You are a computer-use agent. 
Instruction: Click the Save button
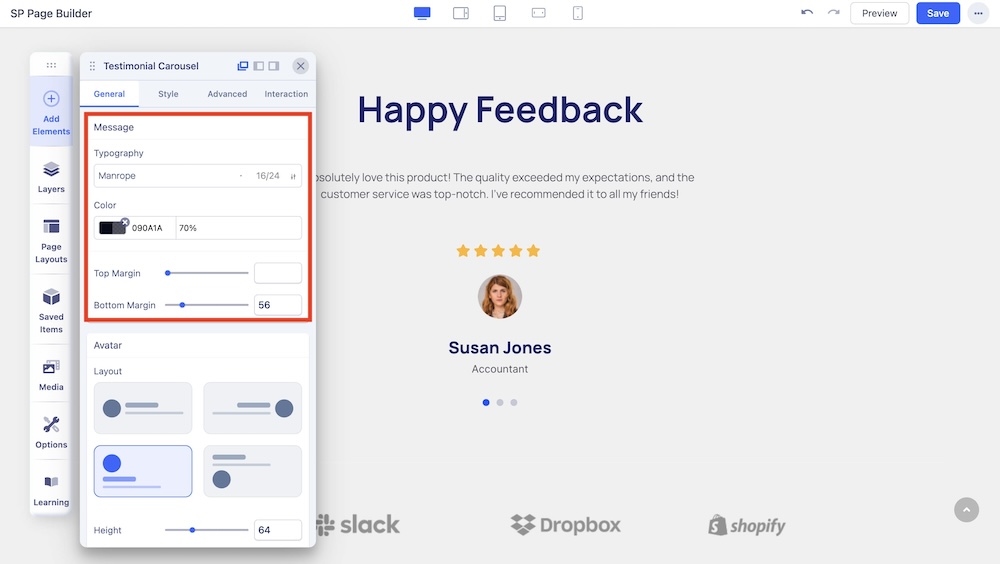point(937,13)
